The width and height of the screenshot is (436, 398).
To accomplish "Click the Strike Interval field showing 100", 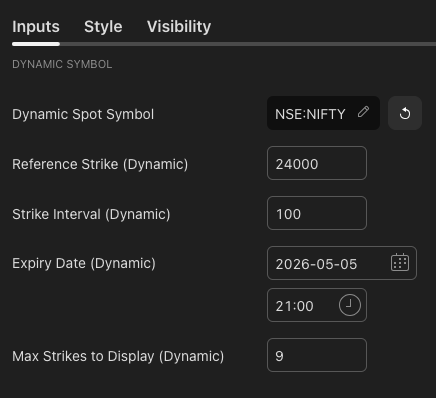I will [x=317, y=213].
